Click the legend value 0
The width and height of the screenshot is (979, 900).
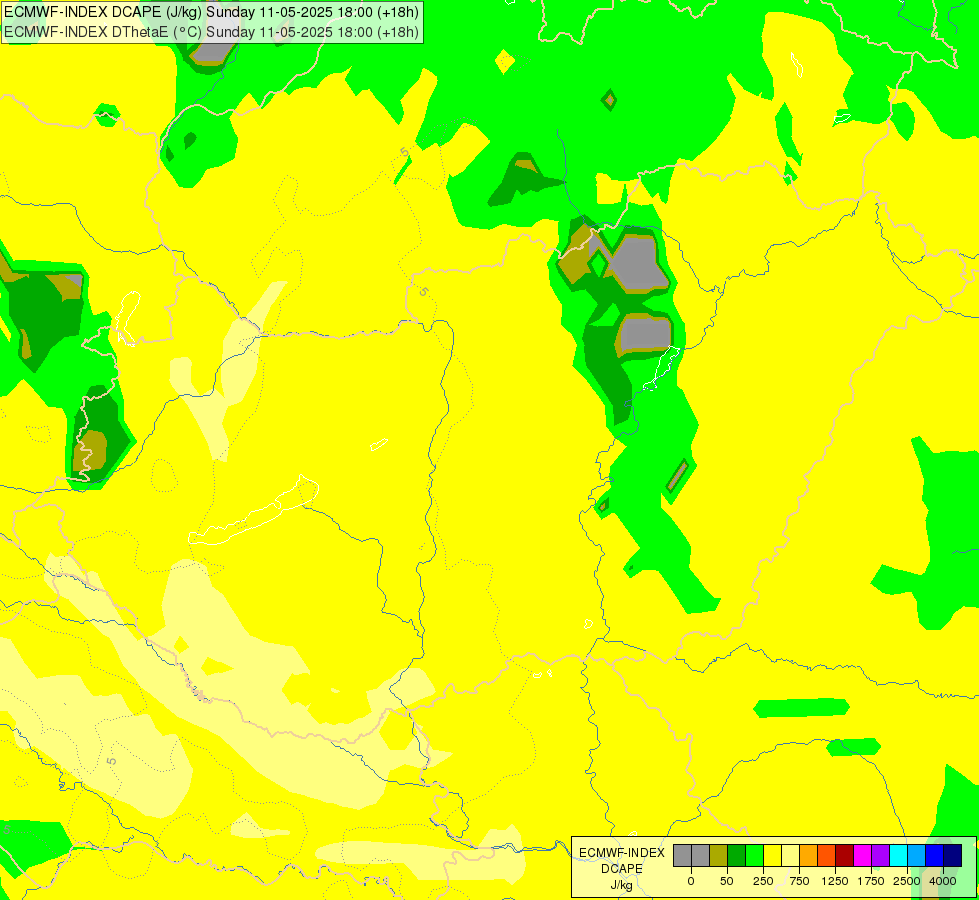coord(691,881)
